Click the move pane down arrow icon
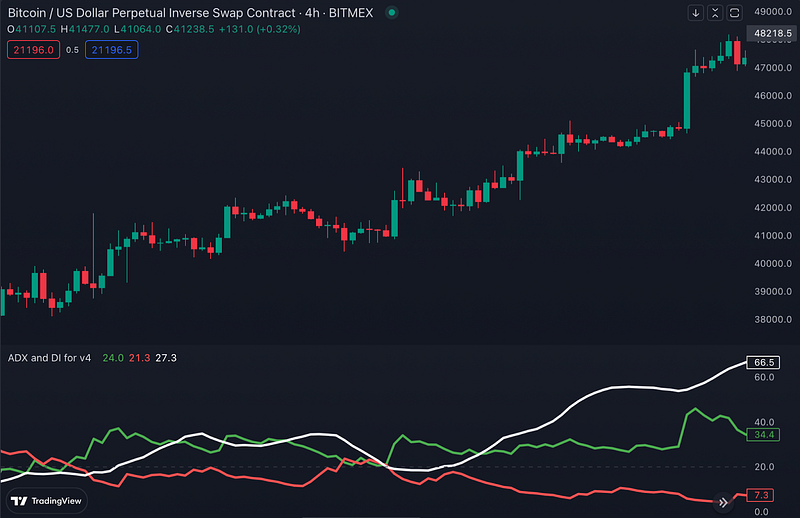 [695, 13]
